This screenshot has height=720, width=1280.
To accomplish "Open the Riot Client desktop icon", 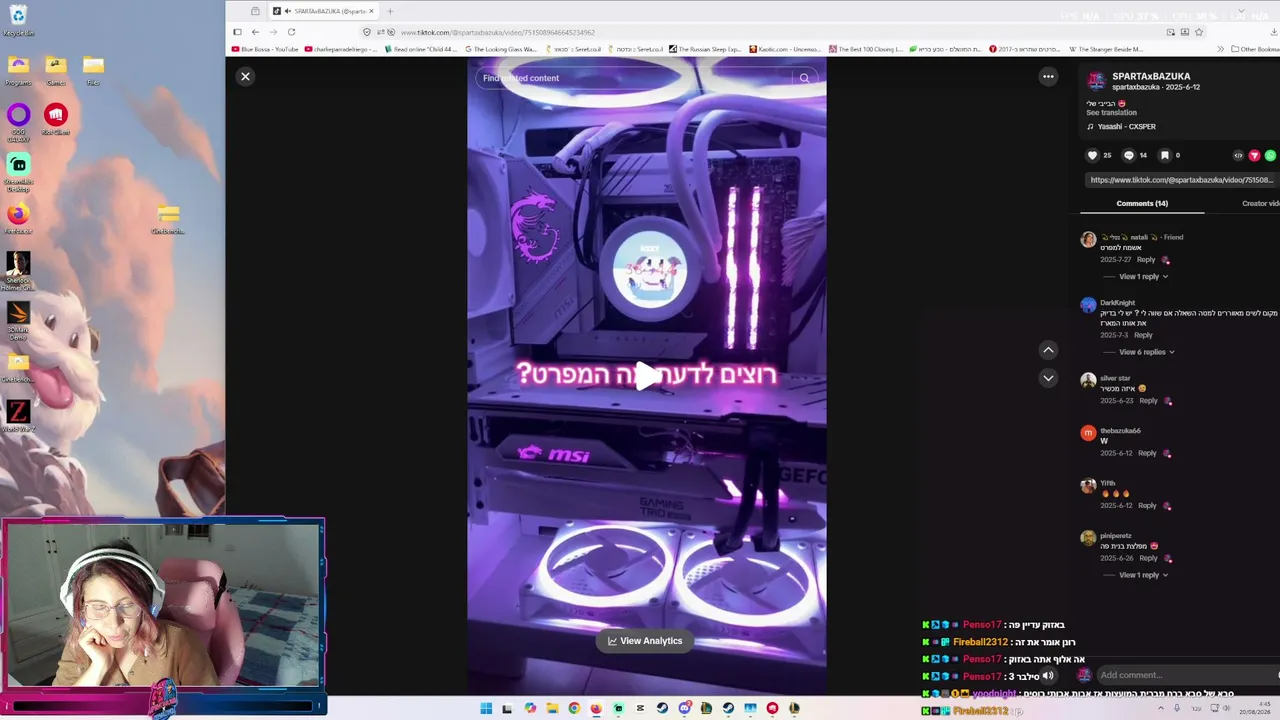I will (x=56, y=118).
